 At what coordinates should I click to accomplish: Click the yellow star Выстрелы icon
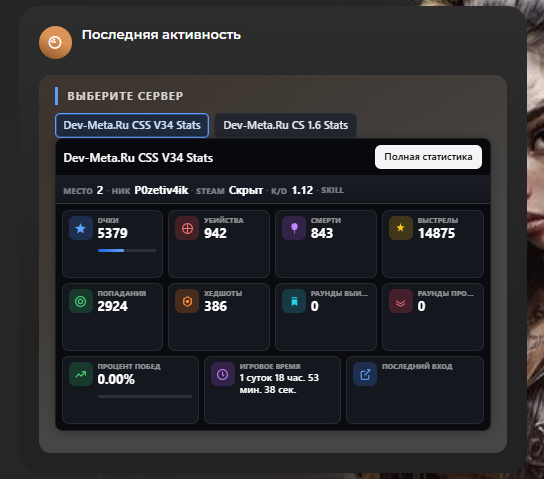click(401, 228)
